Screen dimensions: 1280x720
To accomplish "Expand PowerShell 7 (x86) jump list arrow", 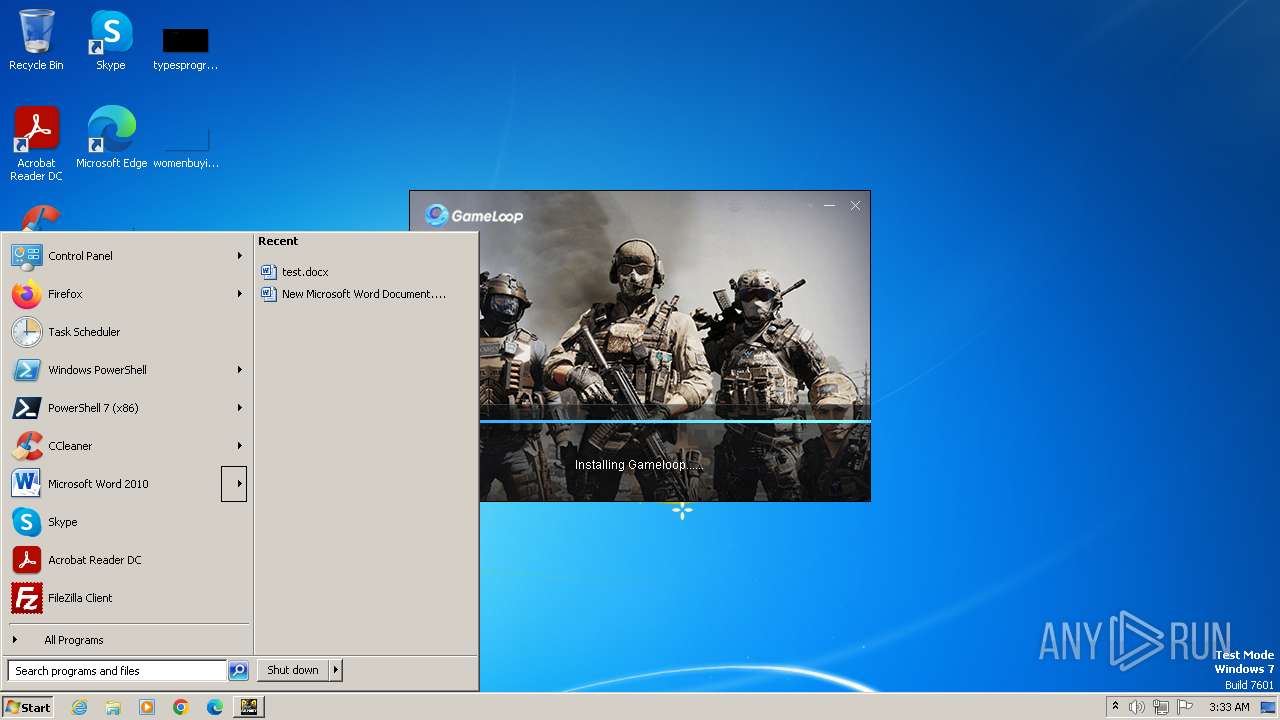I will tap(239, 408).
